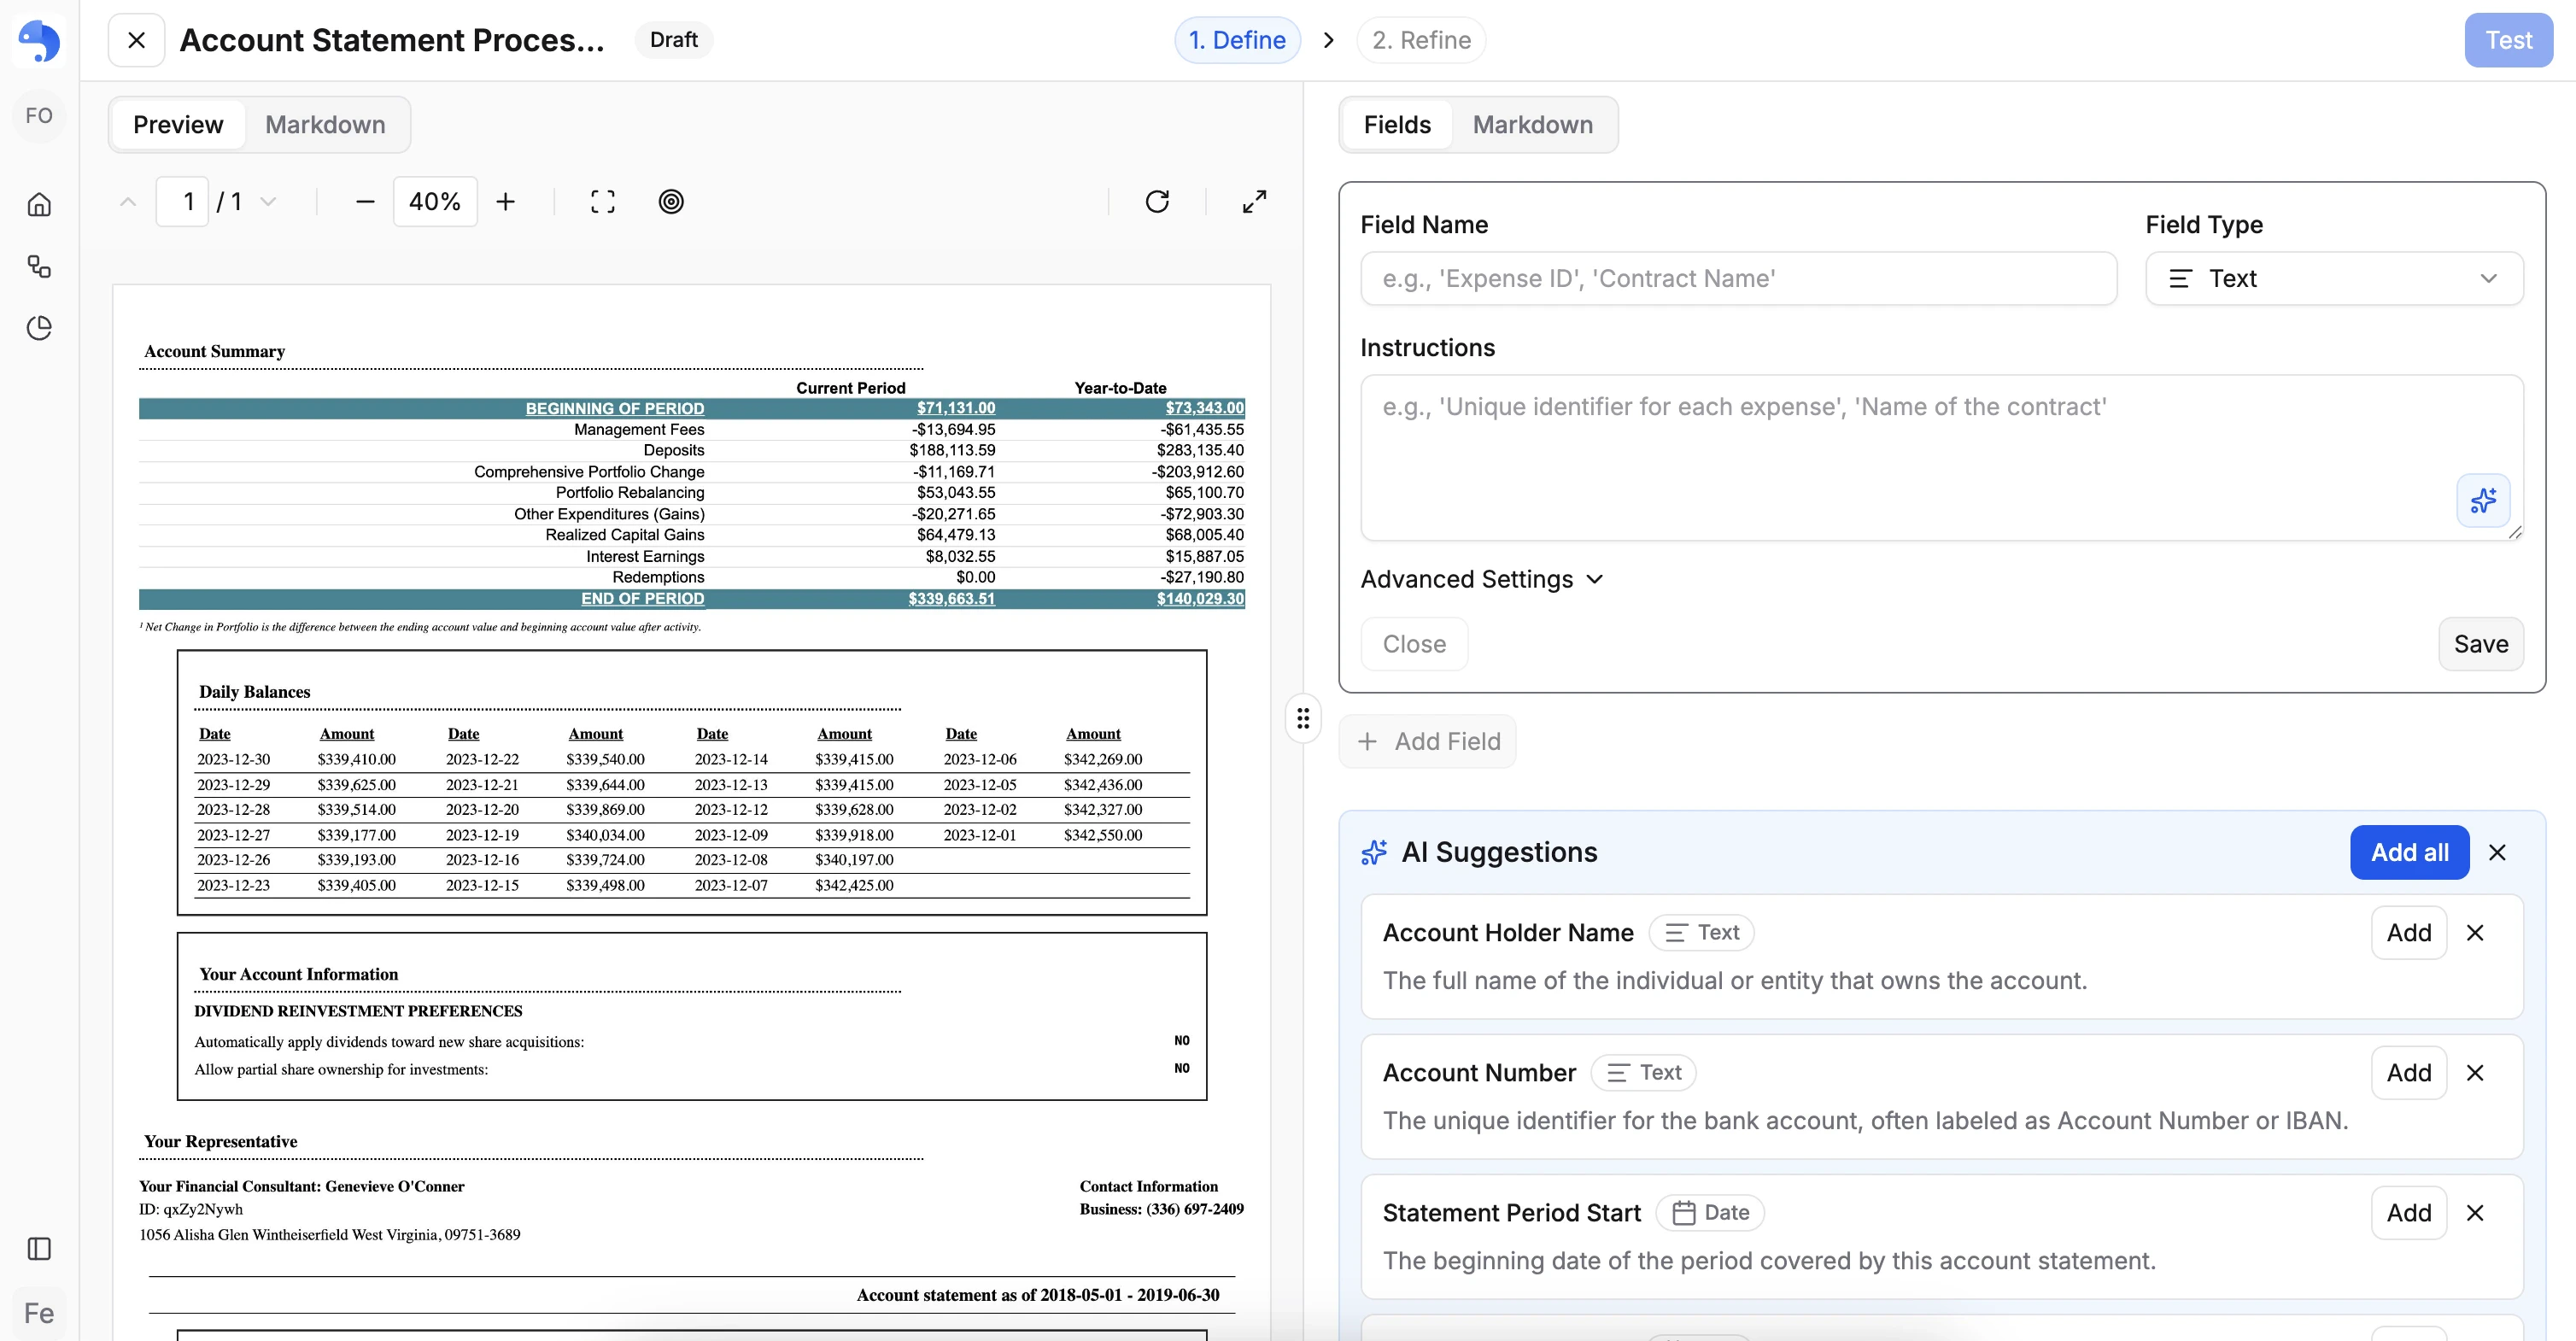The width and height of the screenshot is (2576, 1341).
Task: Open the Field Type dropdown
Action: pyautogui.click(x=2333, y=279)
